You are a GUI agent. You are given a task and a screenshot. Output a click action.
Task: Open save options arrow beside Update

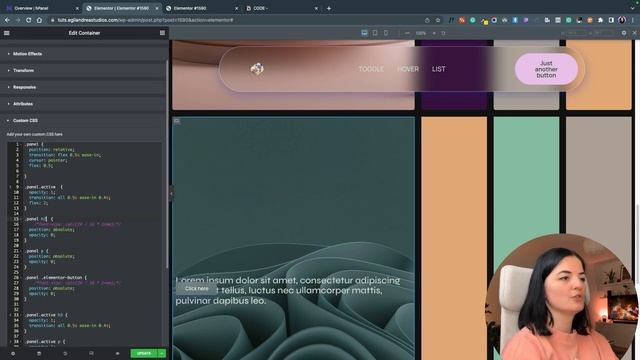tap(162, 353)
